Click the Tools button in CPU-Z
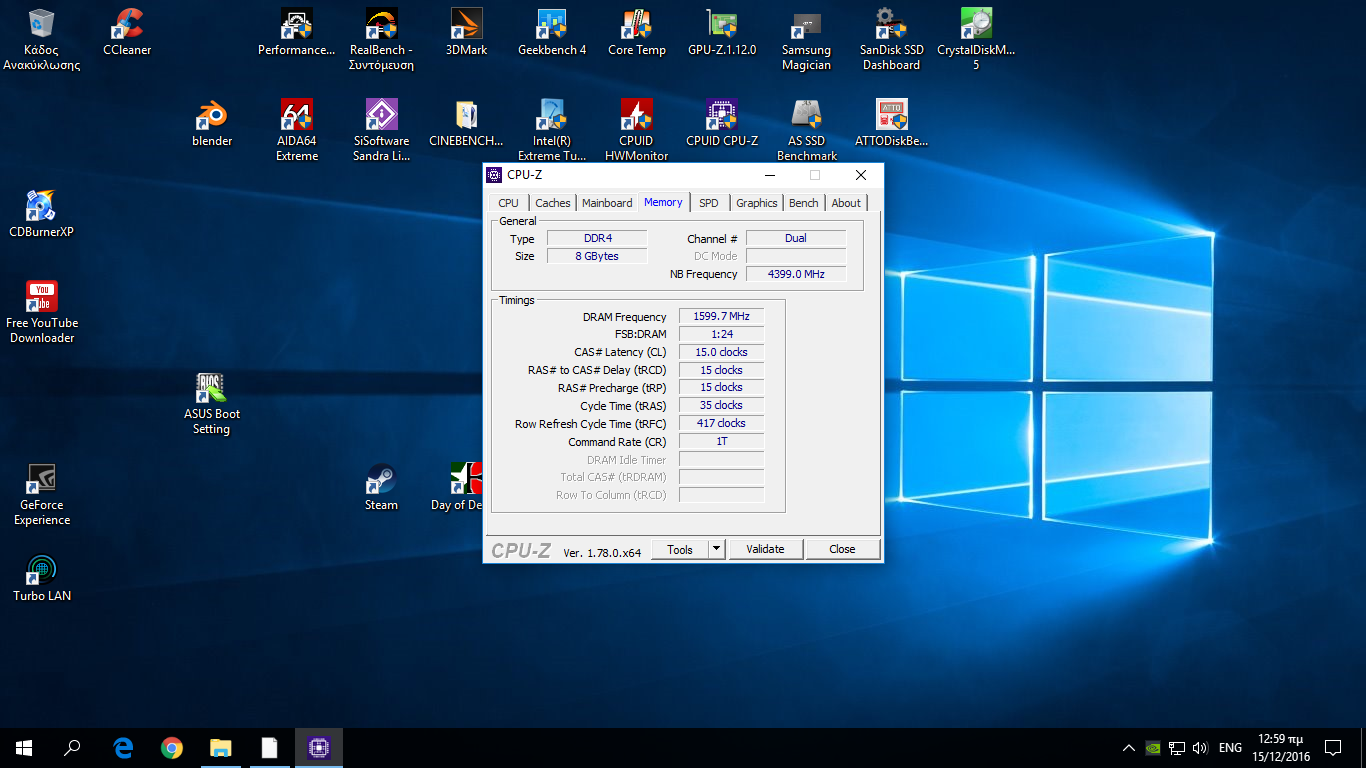This screenshot has width=1366, height=768. pyautogui.click(x=680, y=549)
